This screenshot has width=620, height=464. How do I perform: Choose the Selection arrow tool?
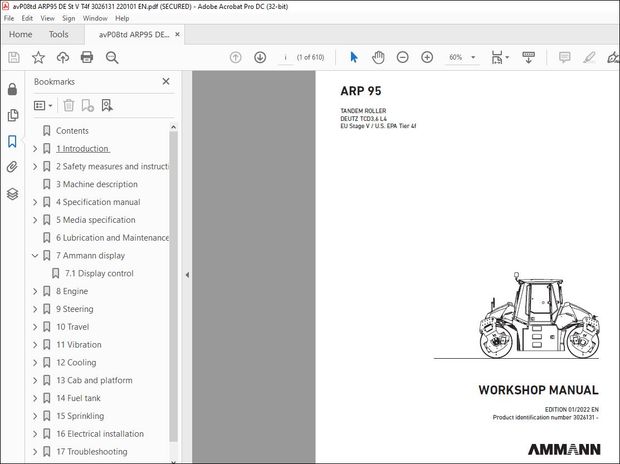point(354,58)
